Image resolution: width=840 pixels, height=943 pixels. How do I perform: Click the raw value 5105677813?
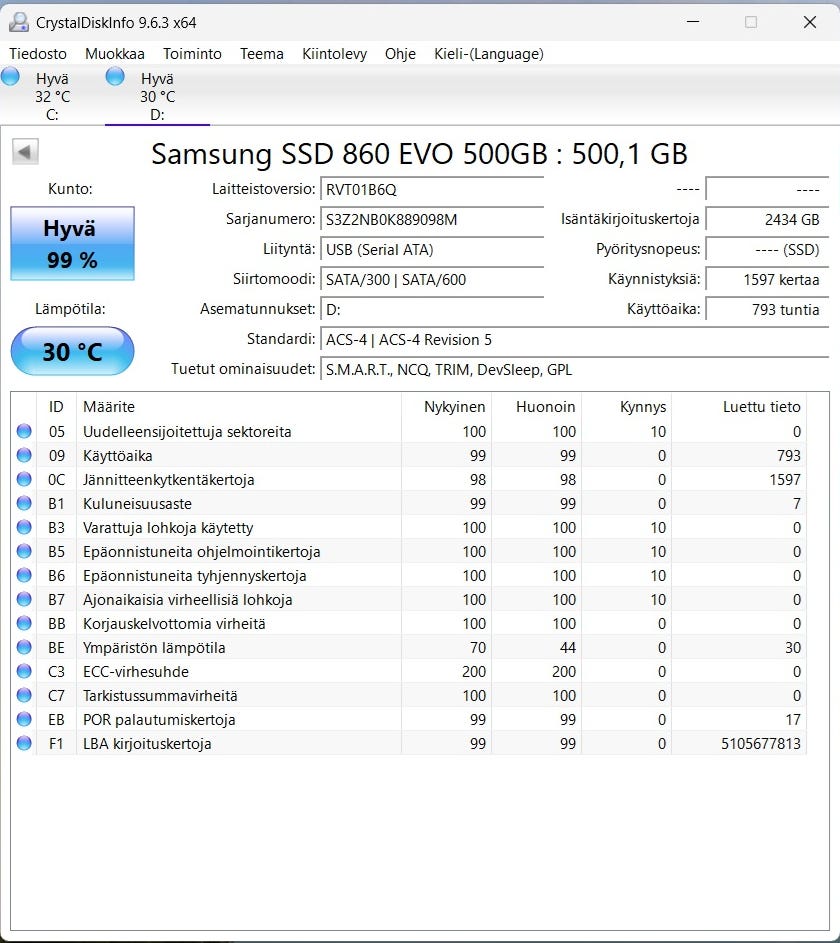point(761,744)
